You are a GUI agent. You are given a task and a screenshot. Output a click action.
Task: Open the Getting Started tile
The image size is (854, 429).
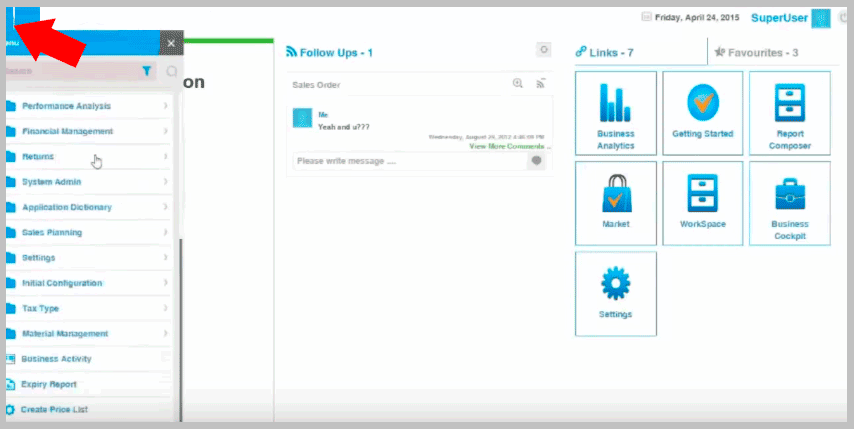[702, 112]
